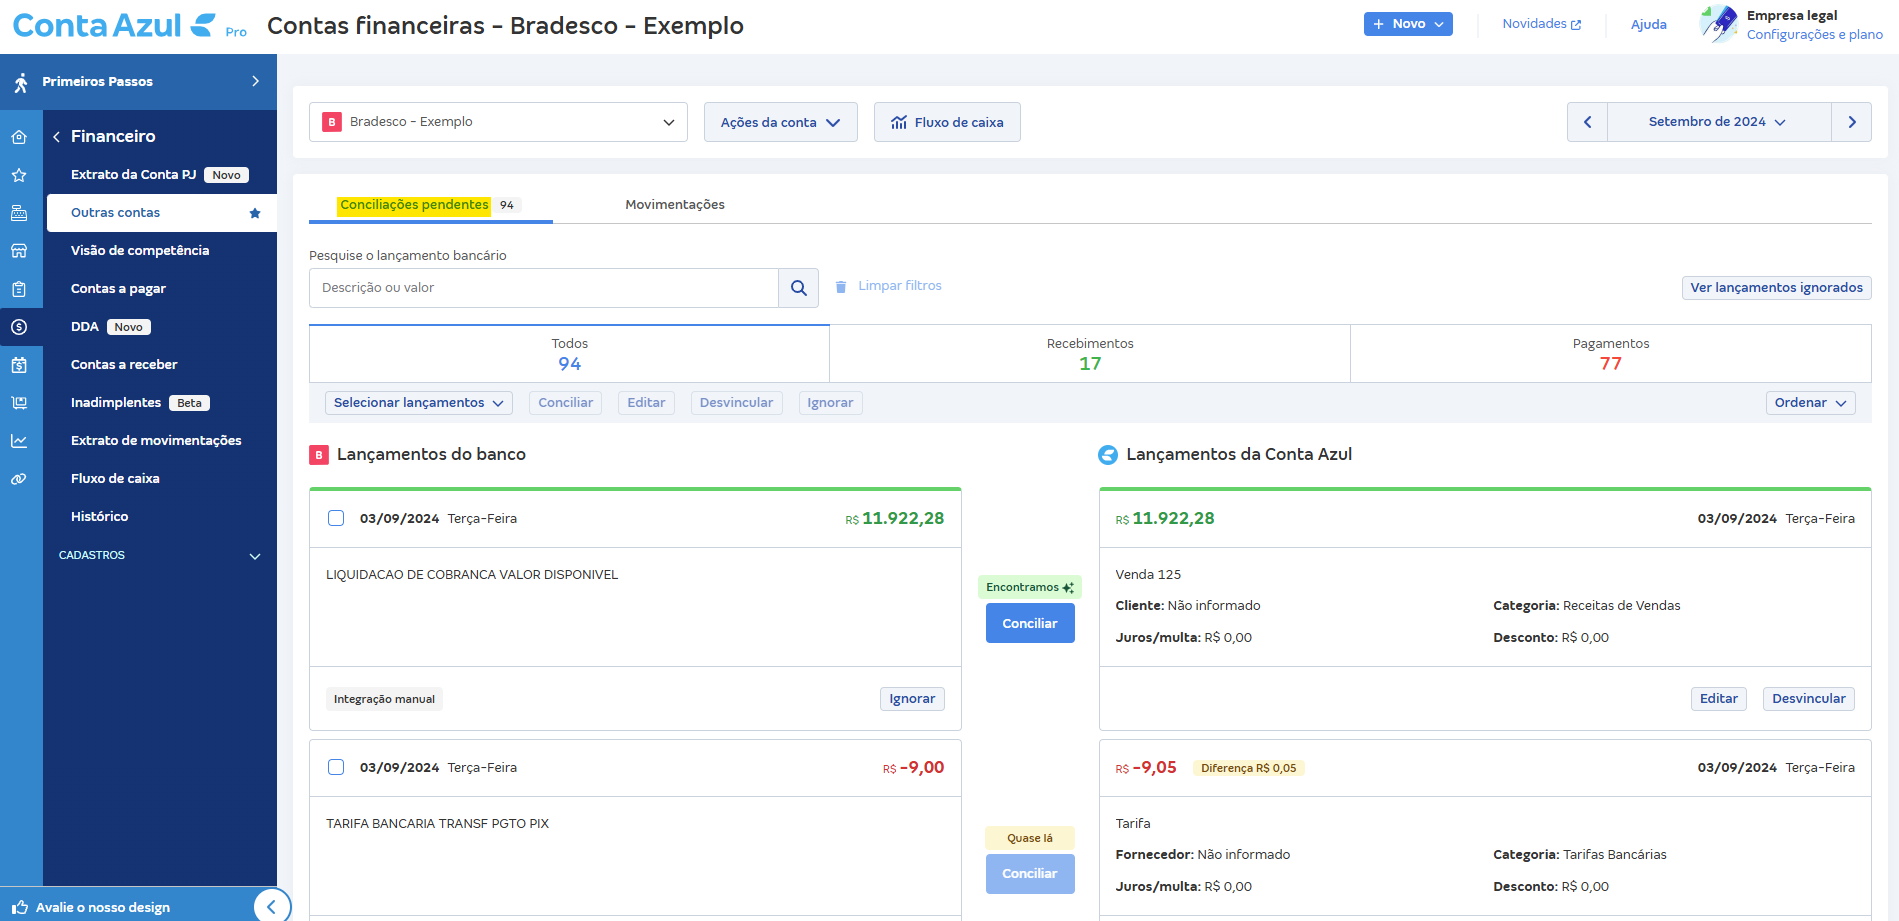The width and height of the screenshot is (1899, 921).
Task: Open the star favorites icon in left rail
Action: point(19,175)
